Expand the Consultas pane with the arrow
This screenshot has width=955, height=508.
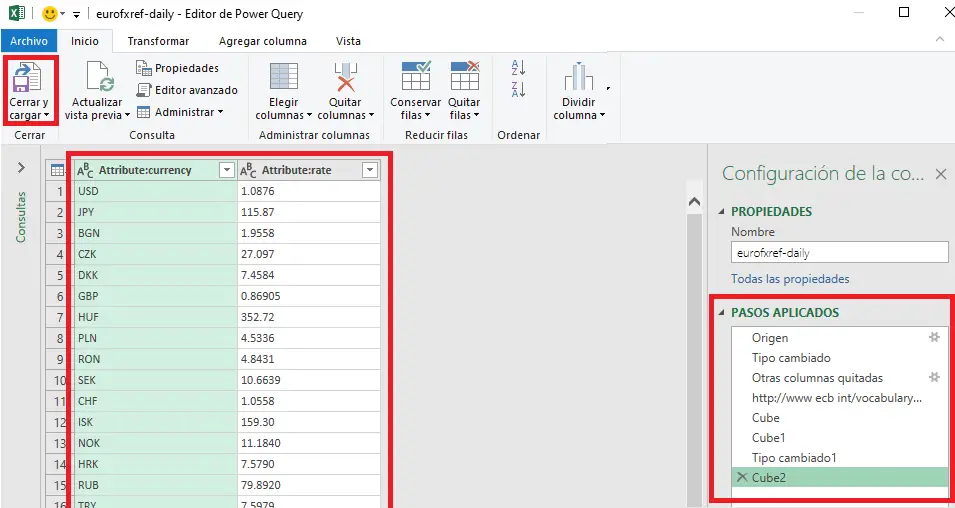click(x=21, y=168)
